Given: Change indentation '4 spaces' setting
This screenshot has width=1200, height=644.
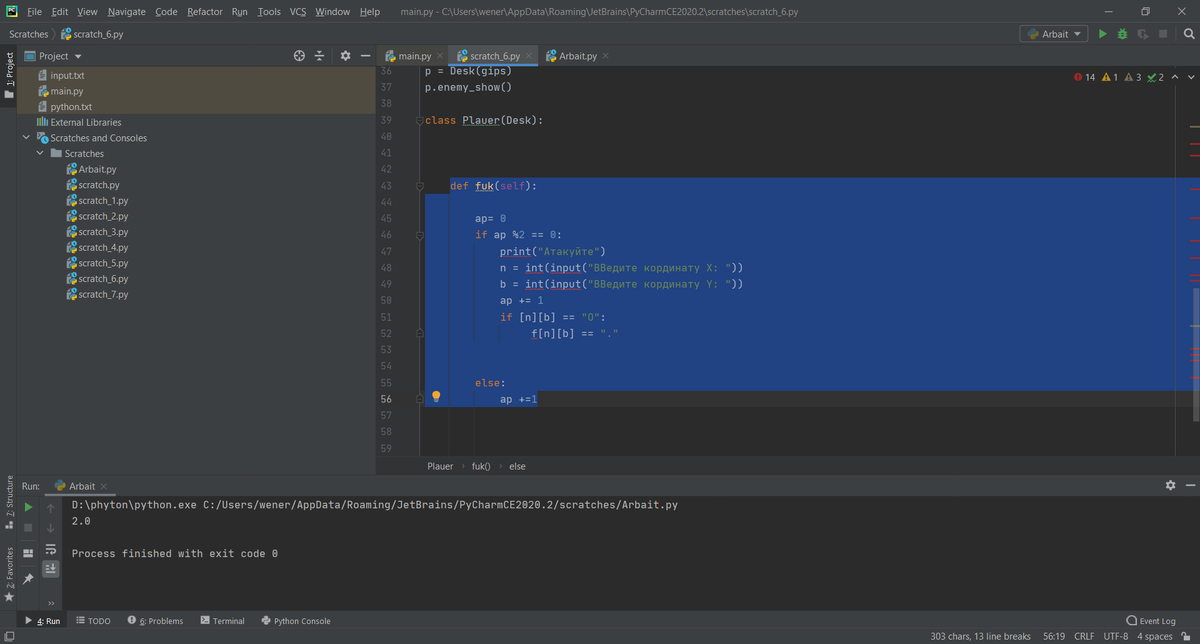Looking at the screenshot, I should tap(1155, 636).
